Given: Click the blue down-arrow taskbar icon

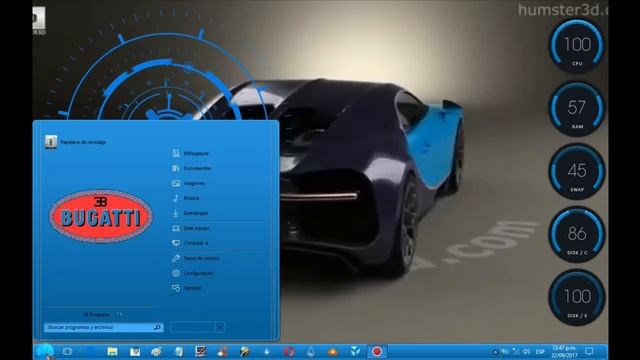Looking at the screenshot, I should (267, 351).
